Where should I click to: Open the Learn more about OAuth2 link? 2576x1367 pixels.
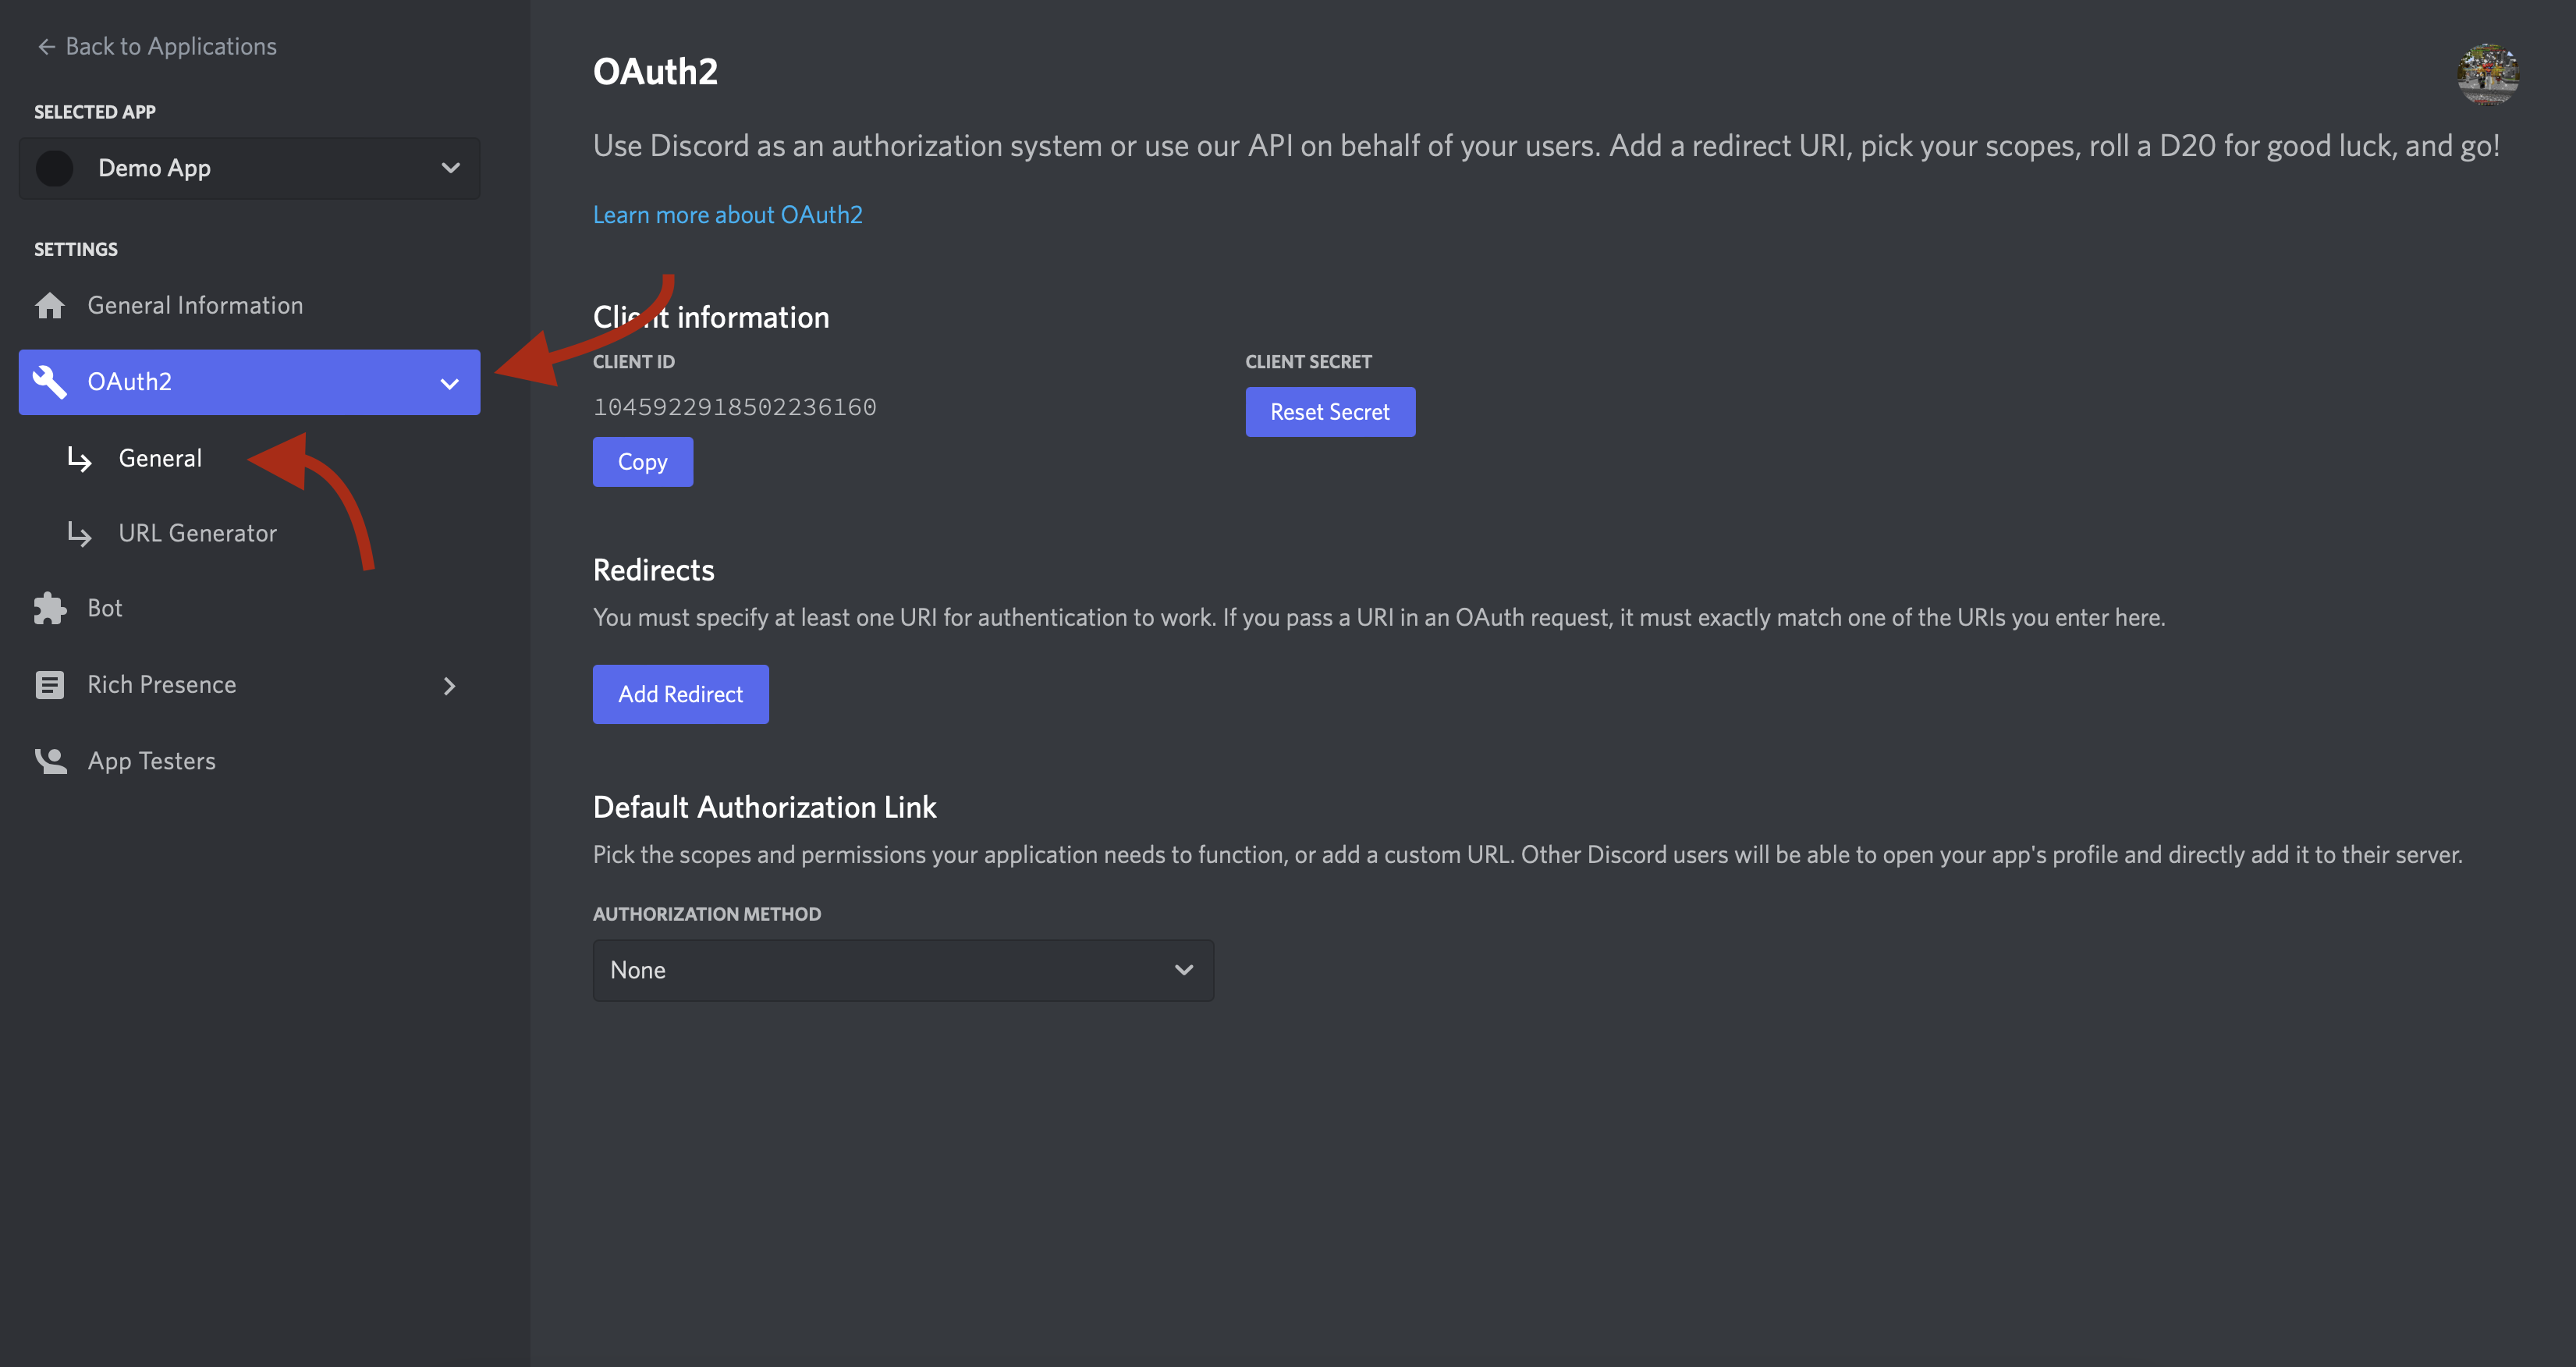point(727,215)
